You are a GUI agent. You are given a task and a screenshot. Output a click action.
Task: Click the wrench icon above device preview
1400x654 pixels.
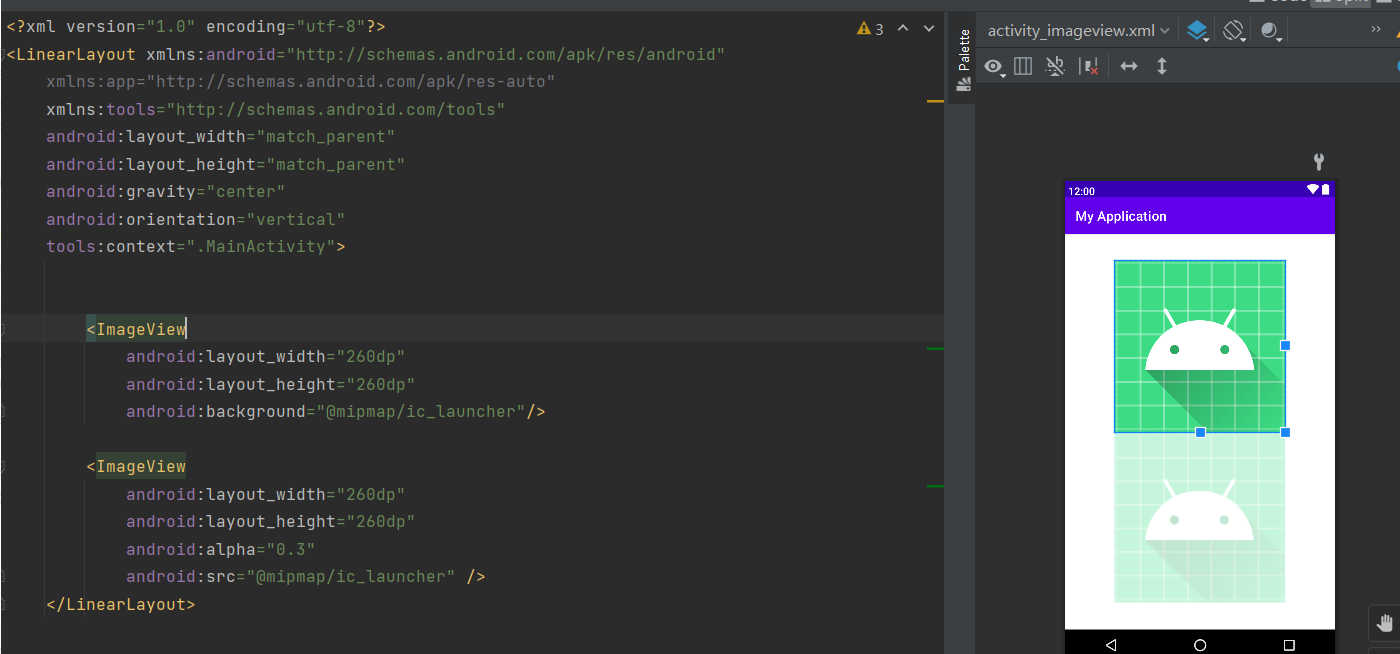point(1319,162)
